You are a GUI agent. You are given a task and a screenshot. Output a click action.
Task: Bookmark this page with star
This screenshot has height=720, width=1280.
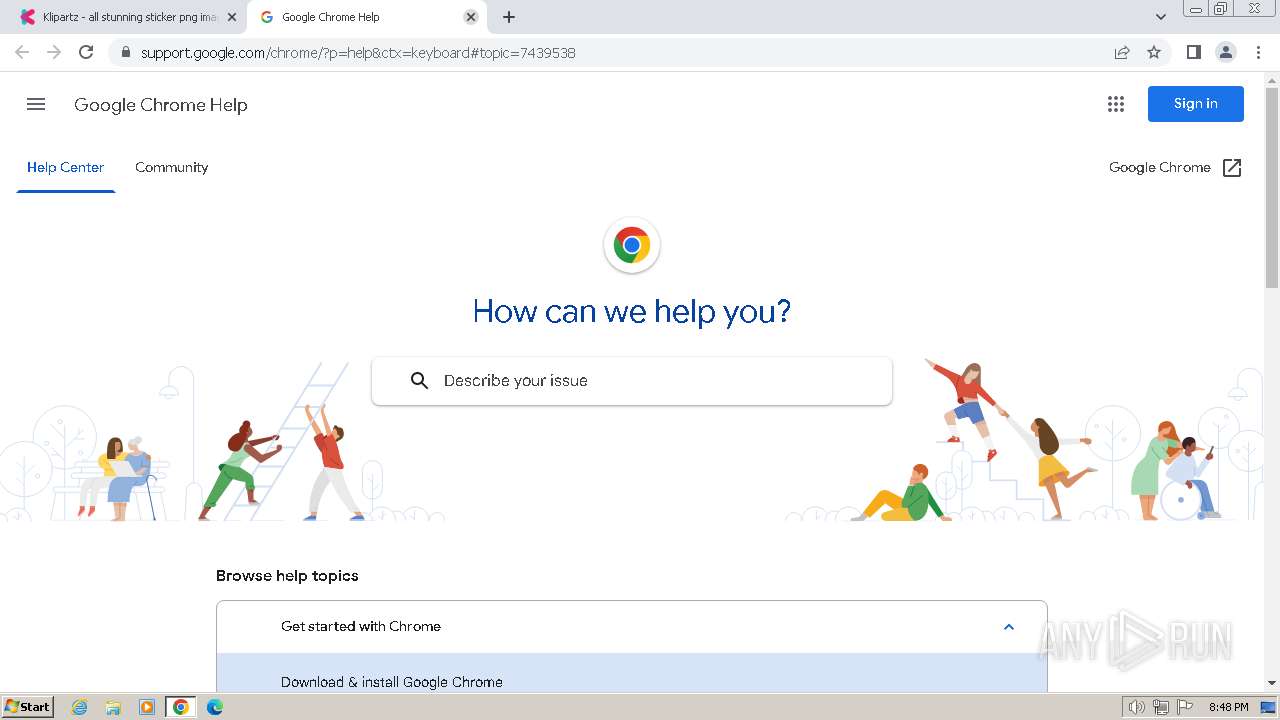(1154, 53)
